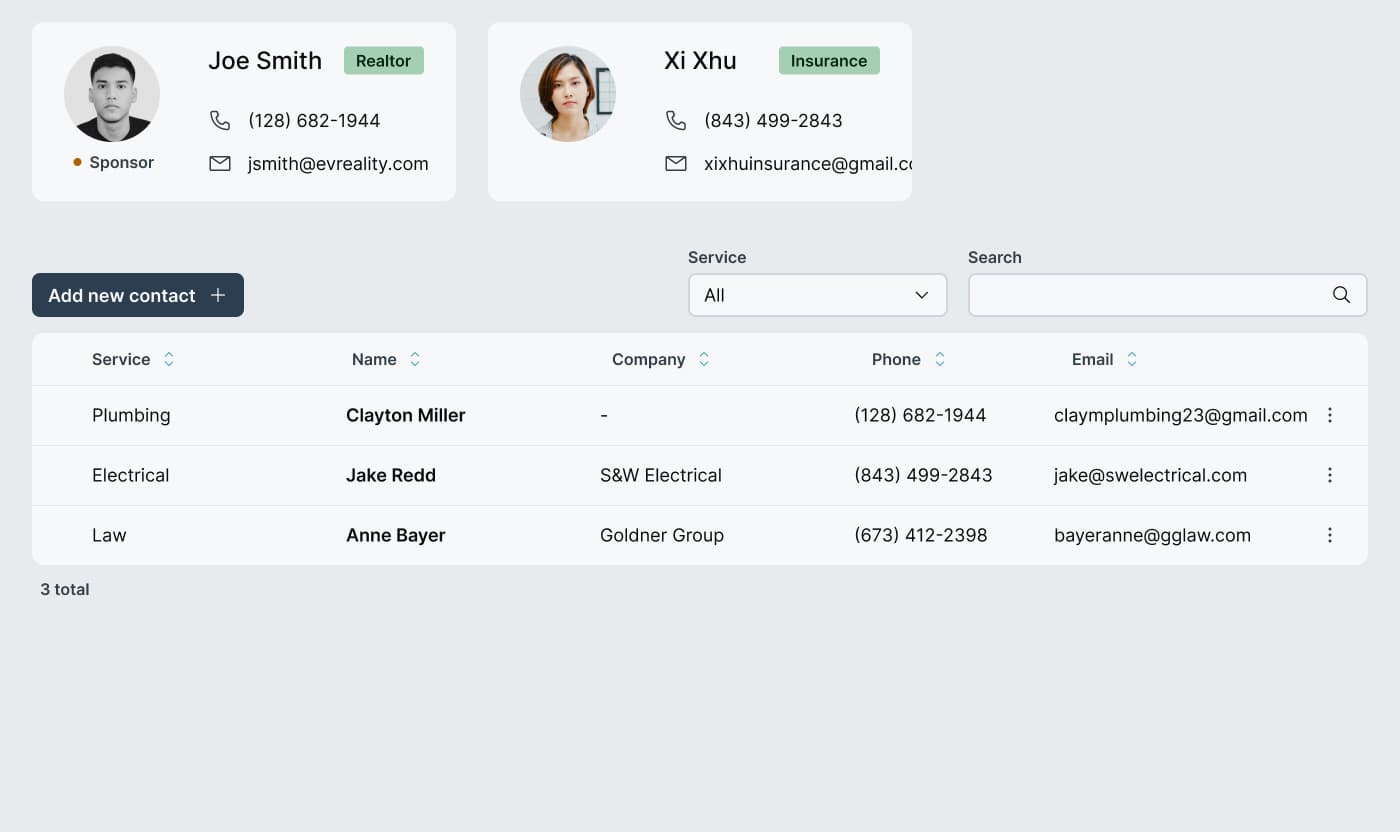Click S&W Electrical company cell
Viewport: 1400px width, 832px height.
tap(661, 475)
